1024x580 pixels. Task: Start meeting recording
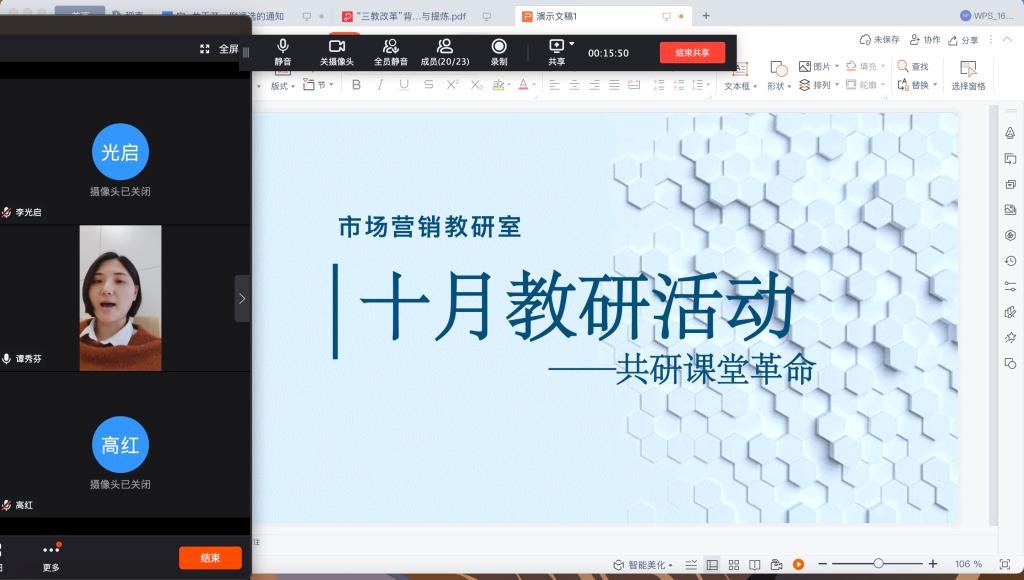pos(499,52)
